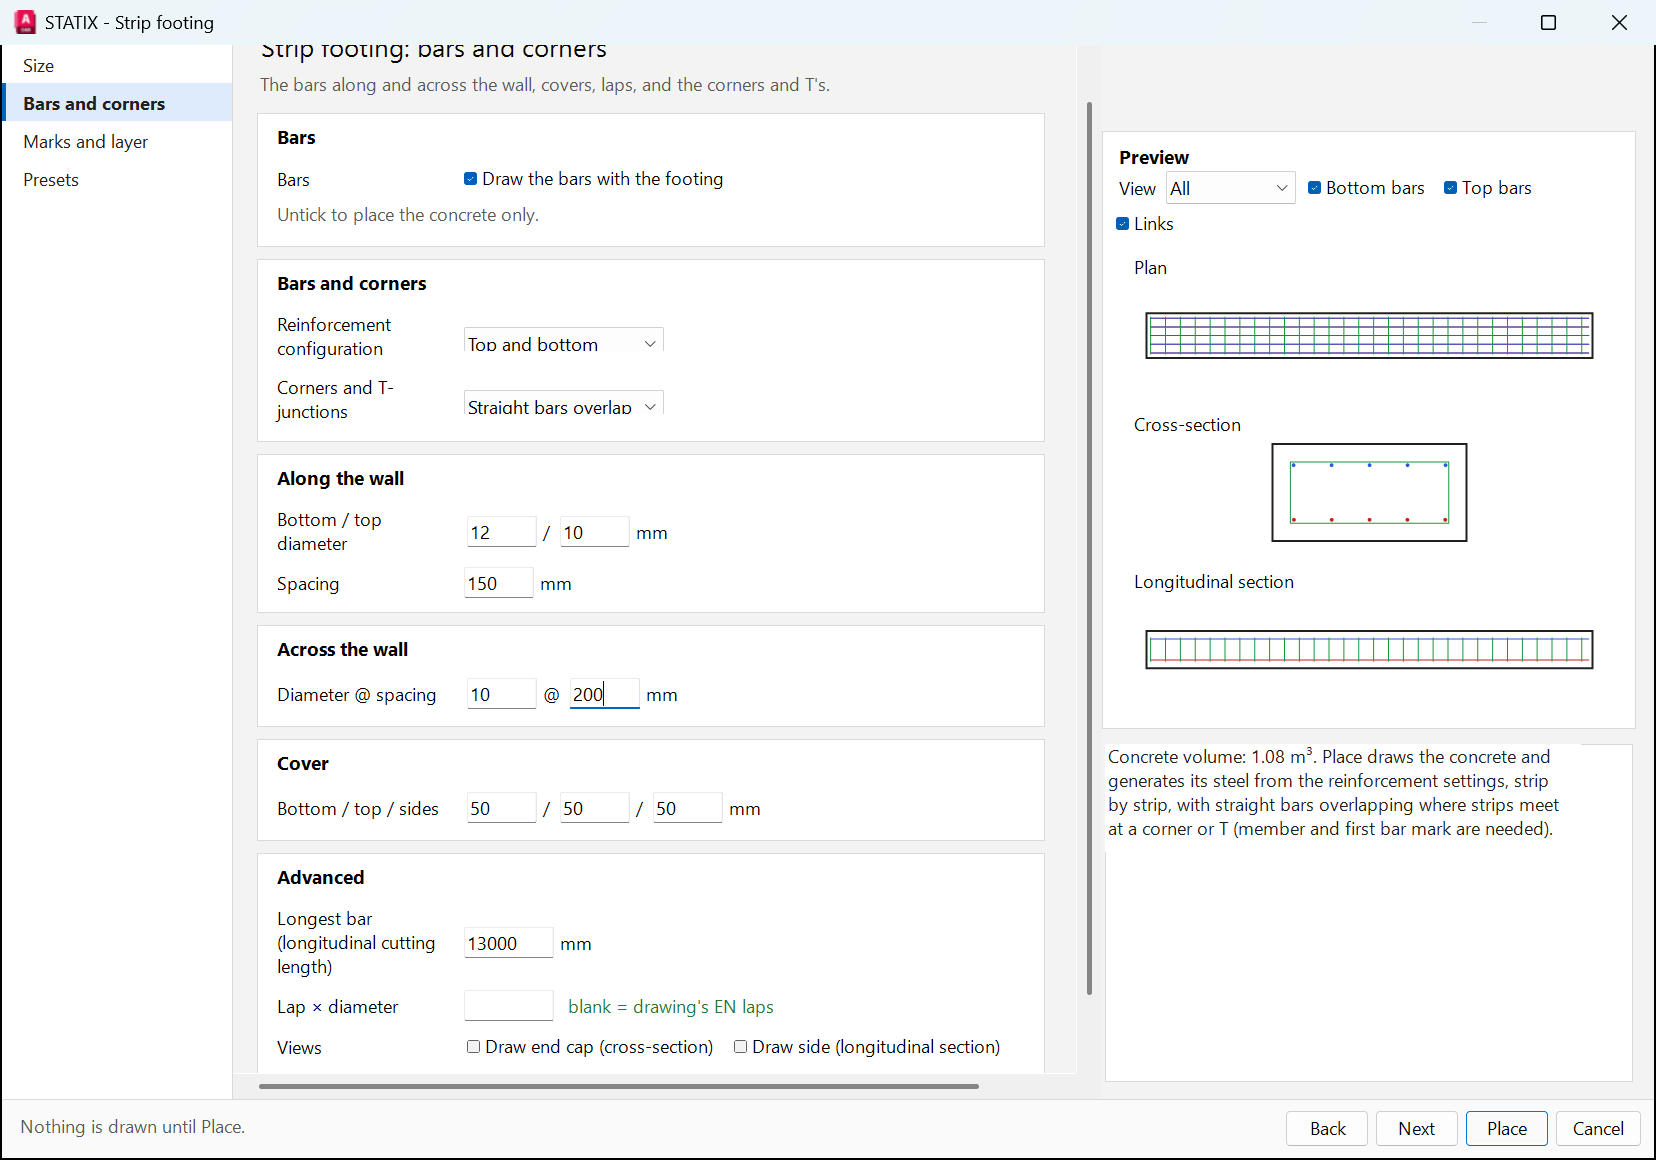Open the preview View dropdown
The height and width of the screenshot is (1160, 1656).
click(1230, 188)
